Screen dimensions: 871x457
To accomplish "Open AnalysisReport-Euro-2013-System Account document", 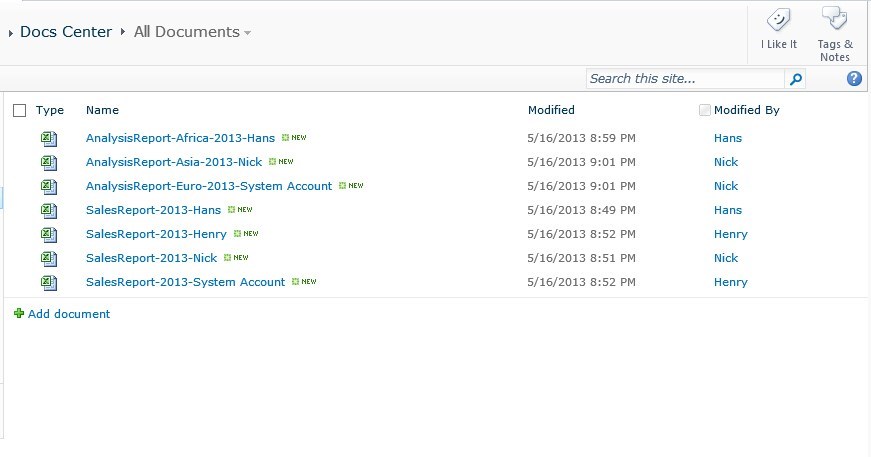I will [209, 186].
